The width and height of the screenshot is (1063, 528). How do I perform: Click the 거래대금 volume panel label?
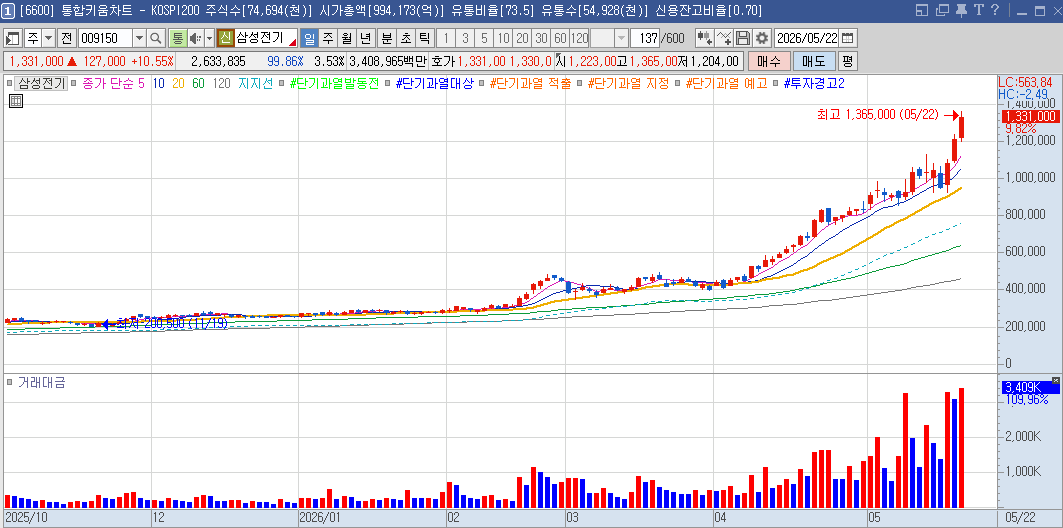point(41,382)
